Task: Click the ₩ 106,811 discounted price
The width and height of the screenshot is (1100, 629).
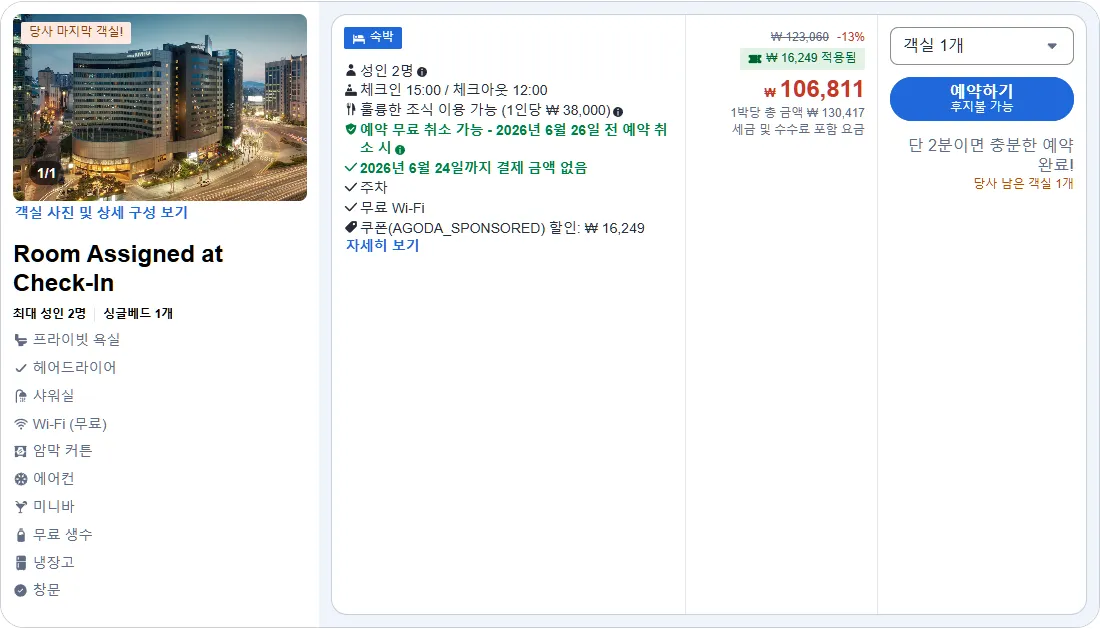Action: [814, 89]
